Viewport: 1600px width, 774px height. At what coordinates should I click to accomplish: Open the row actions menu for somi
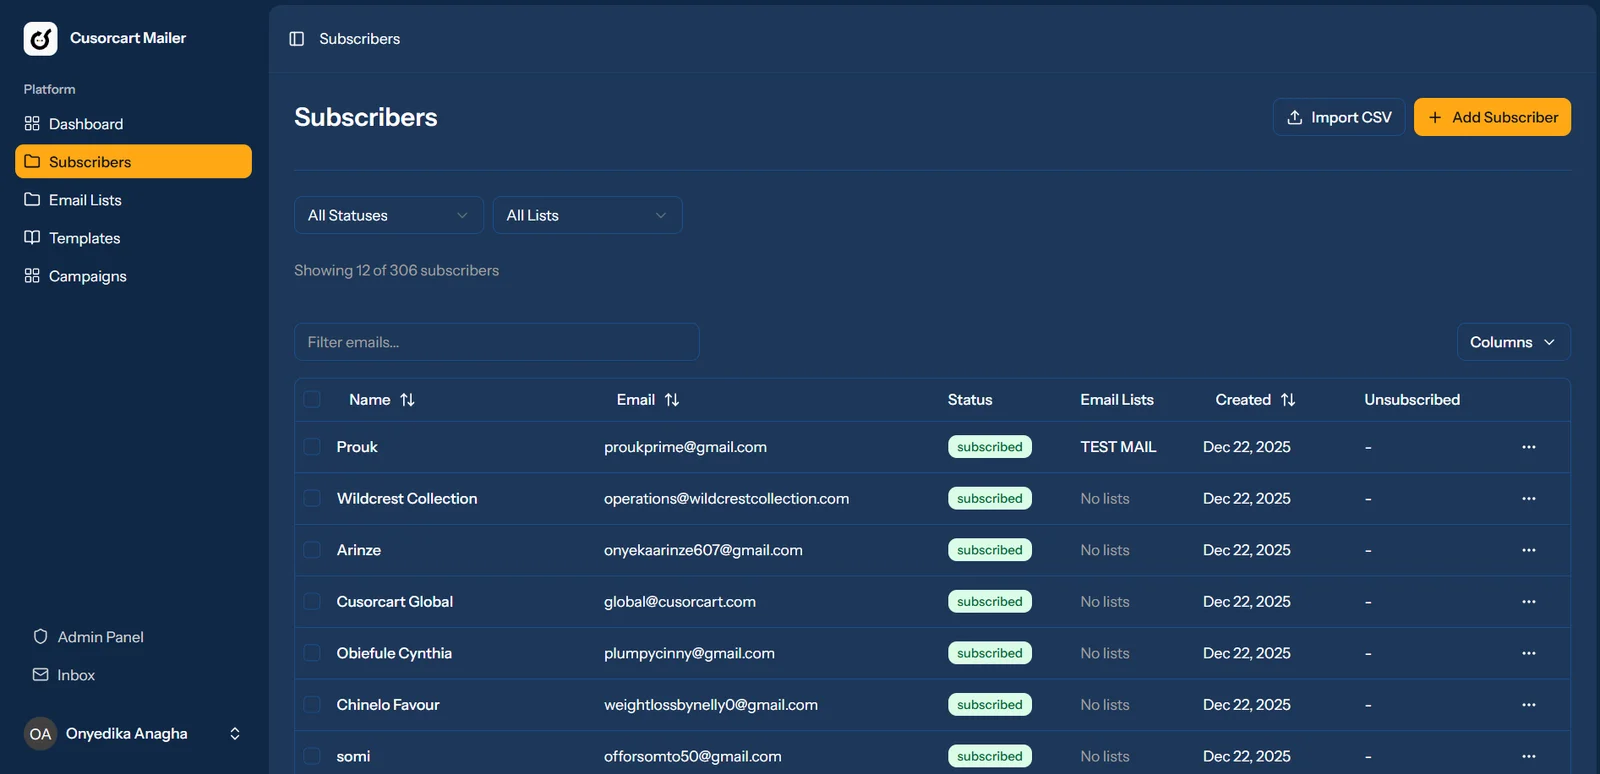tap(1529, 757)
